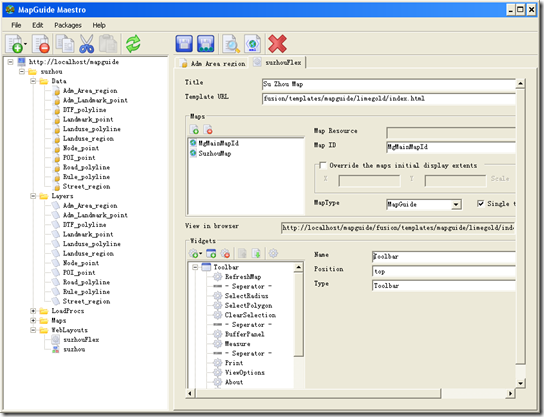Select Road_polyline under Layers
The height and width of the screenshot is (417, 544).
click(x=86, y=282)
